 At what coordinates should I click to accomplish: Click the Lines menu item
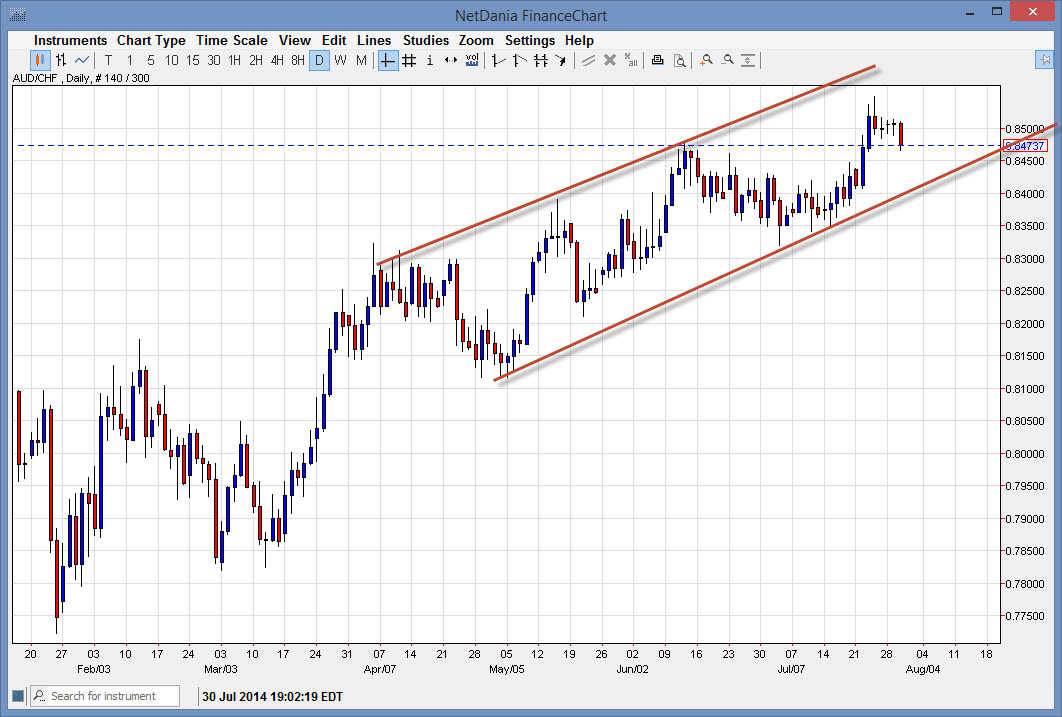(x=374, y=40)
